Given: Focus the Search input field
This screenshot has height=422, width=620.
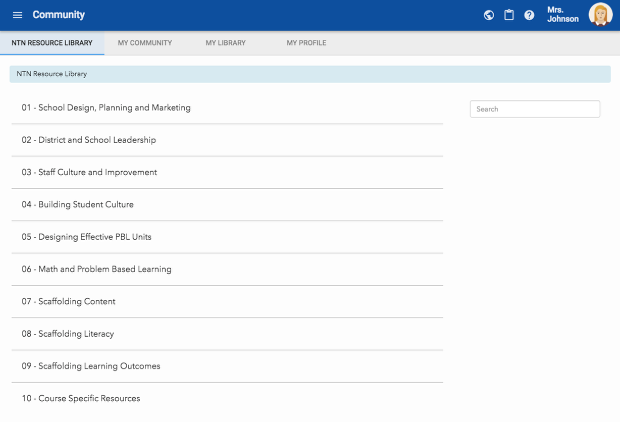Looking at the screenshot, I should [535, 109].
